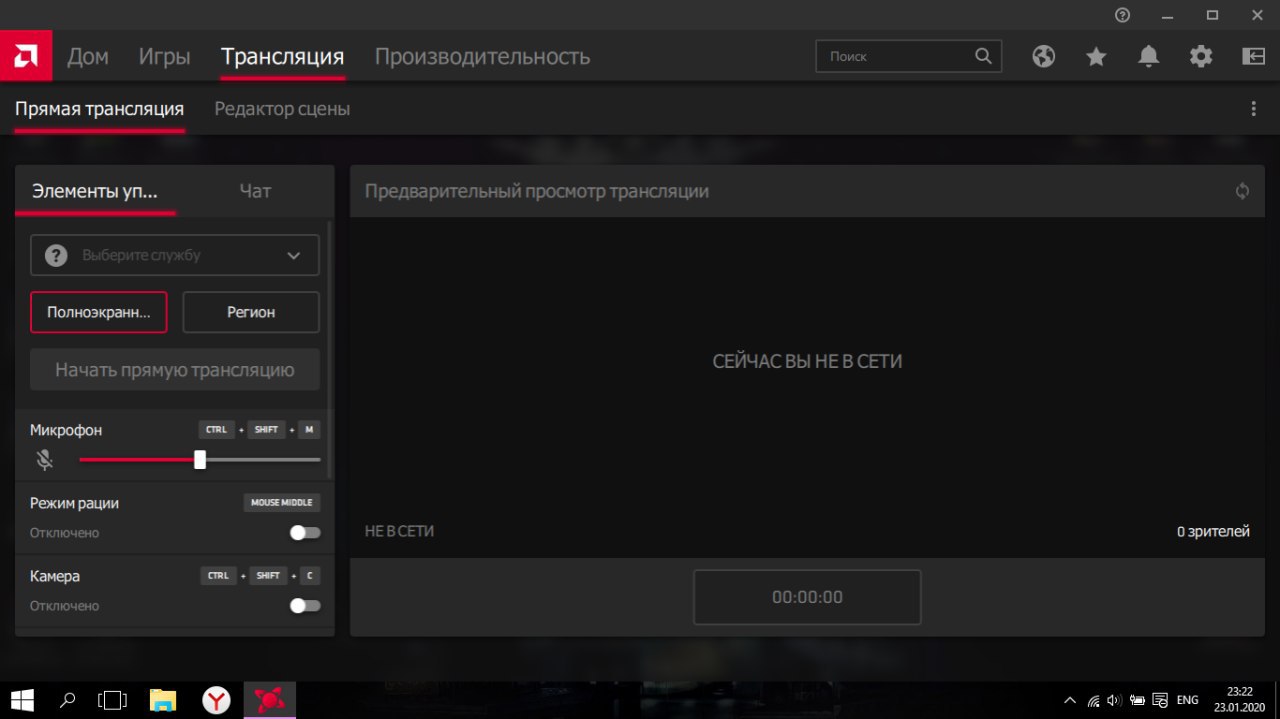Click СЕЙЧАС ВЫ НЕ В СЕТИ text
The width and height of the screenshot is (1280, 719).
[807, 361]
